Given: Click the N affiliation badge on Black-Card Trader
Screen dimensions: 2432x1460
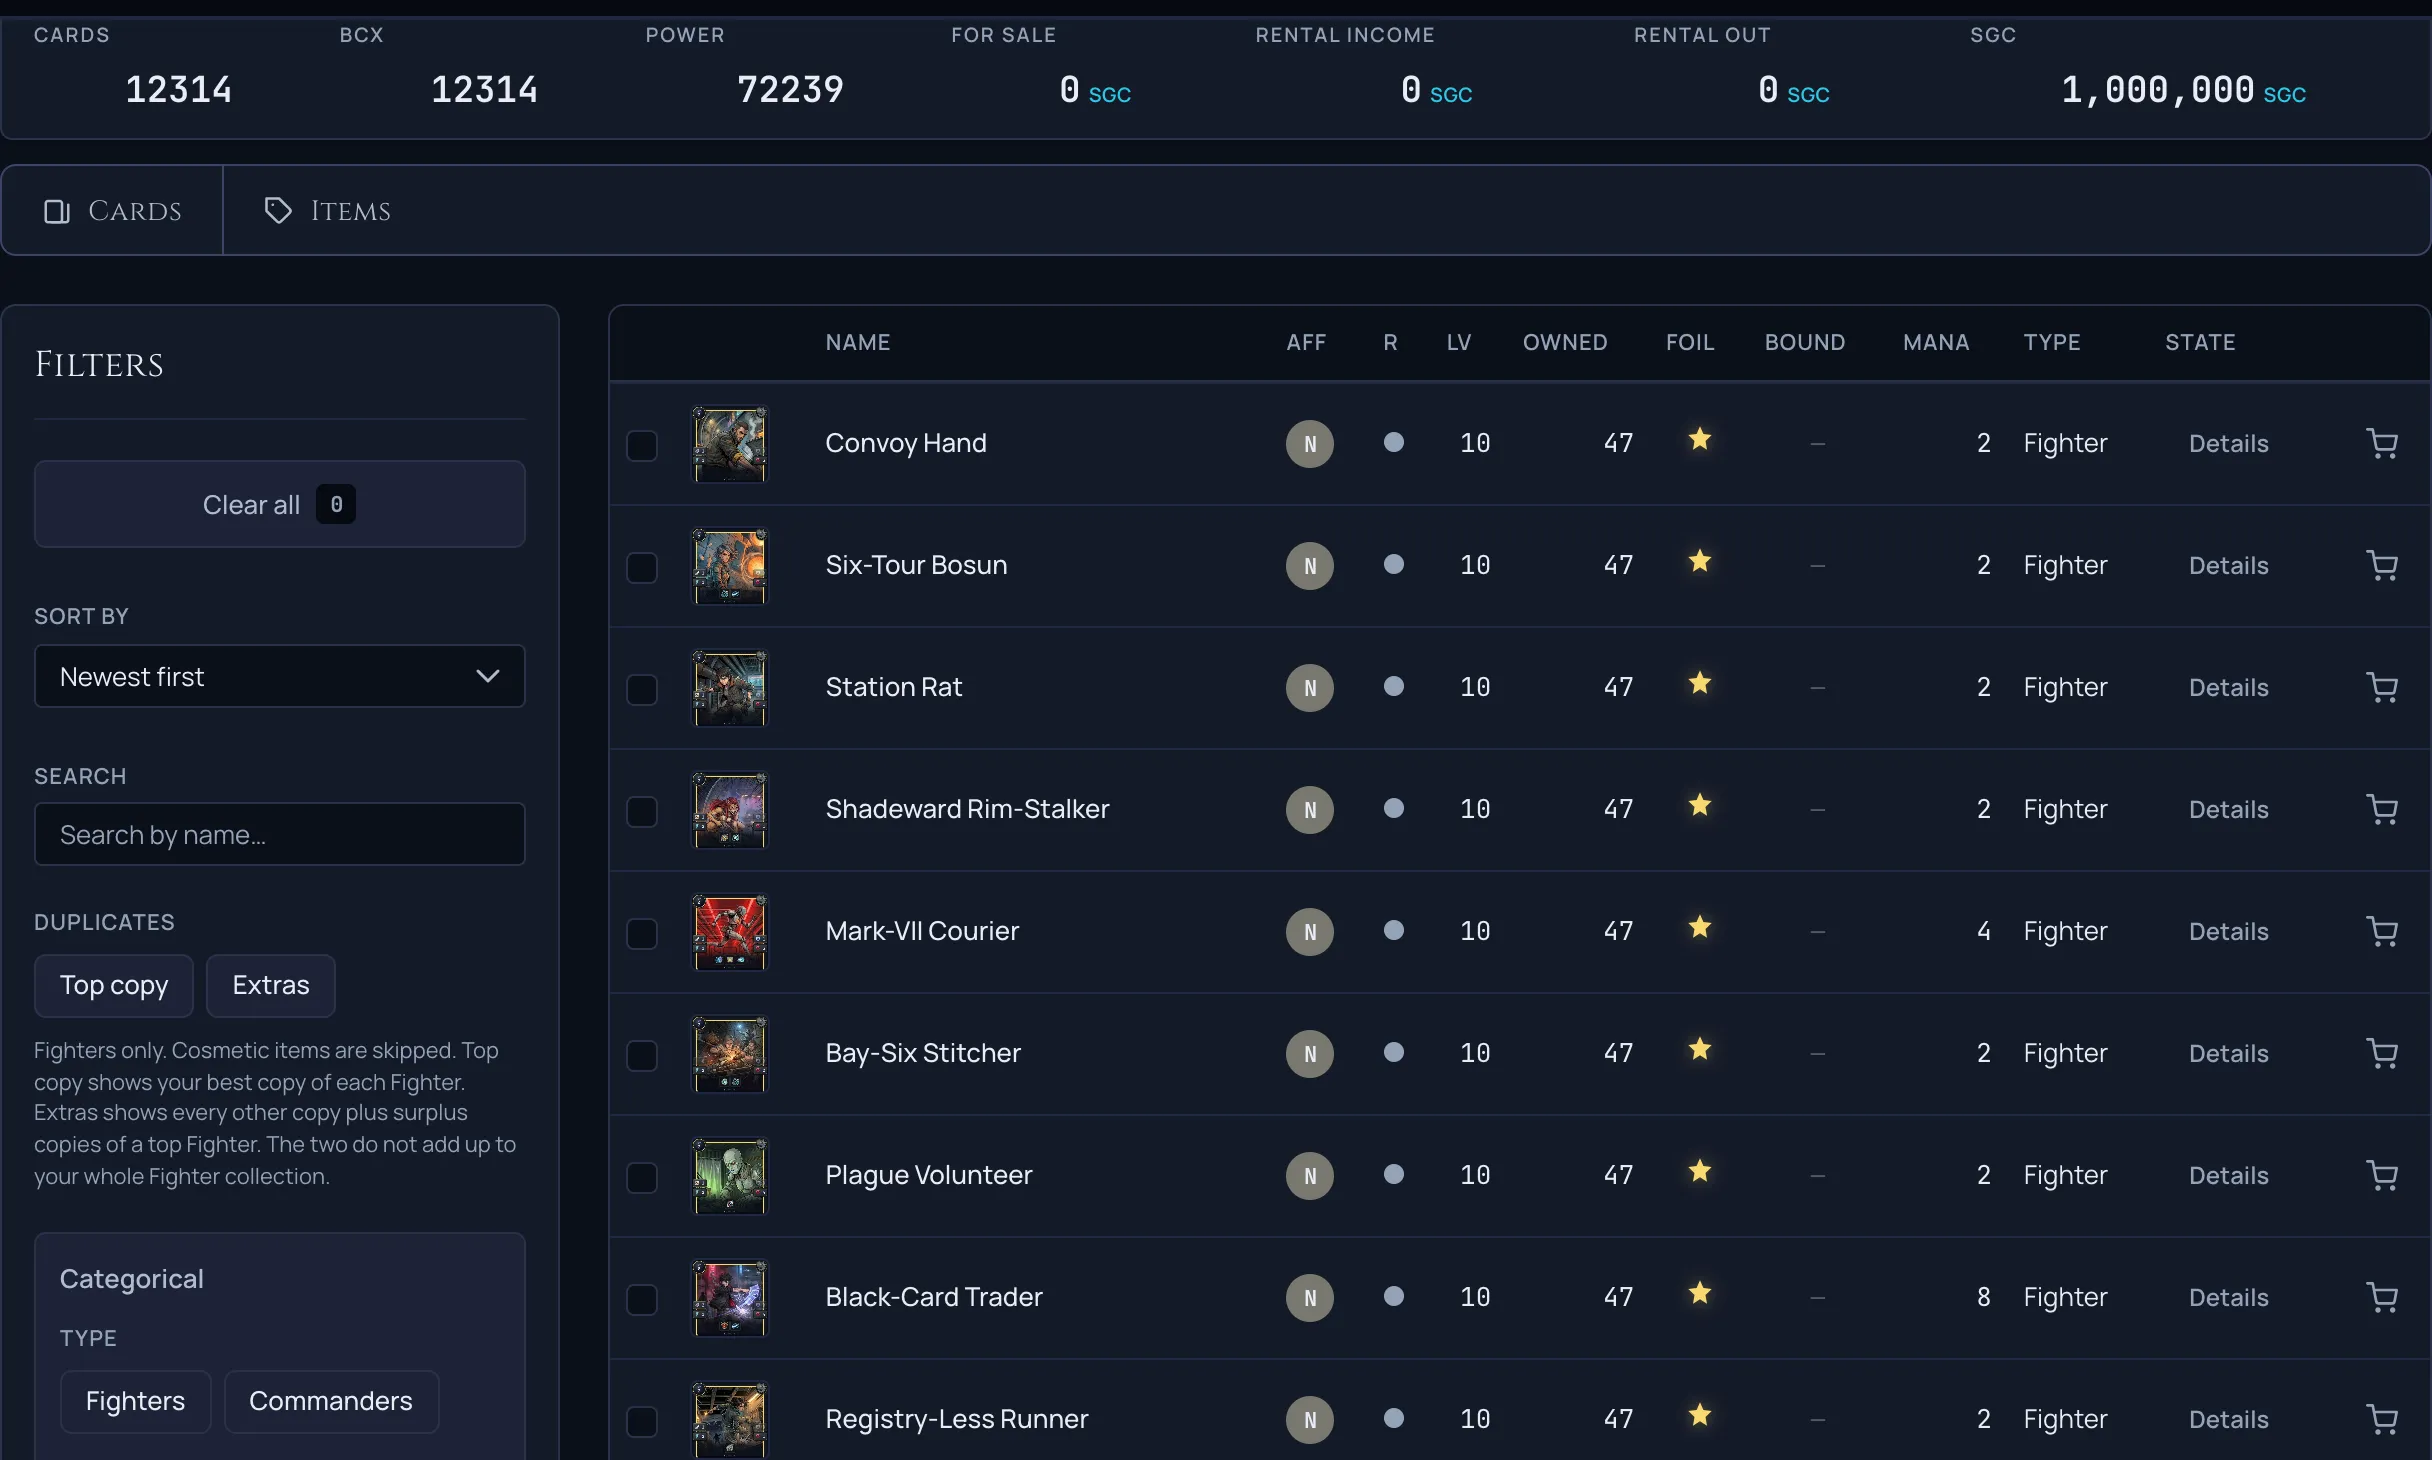Looking at the screenshot, I should coord(1310,1298).
